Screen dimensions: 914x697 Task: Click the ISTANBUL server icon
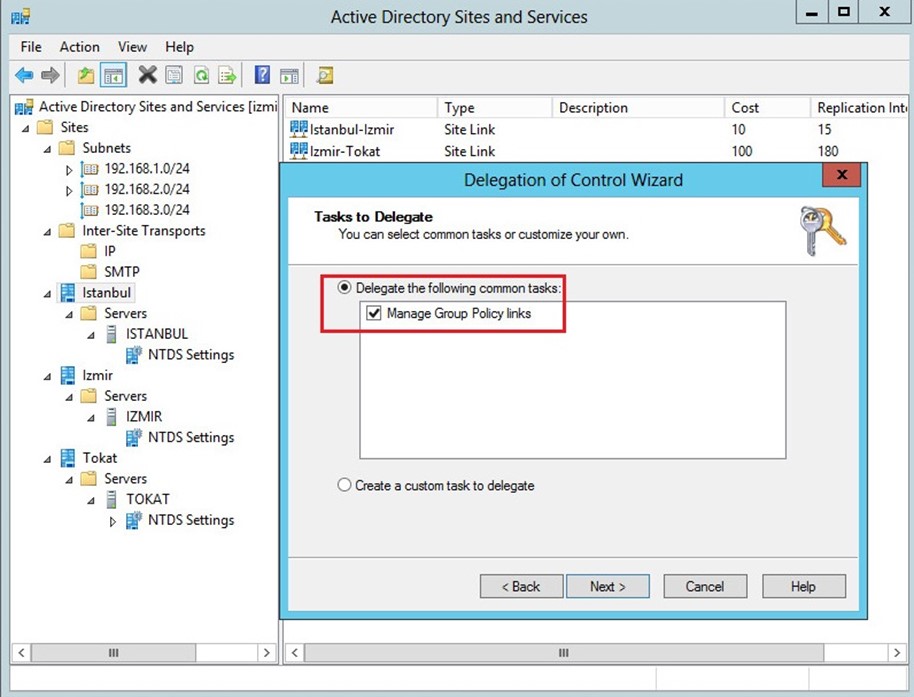tap(111, 334)
